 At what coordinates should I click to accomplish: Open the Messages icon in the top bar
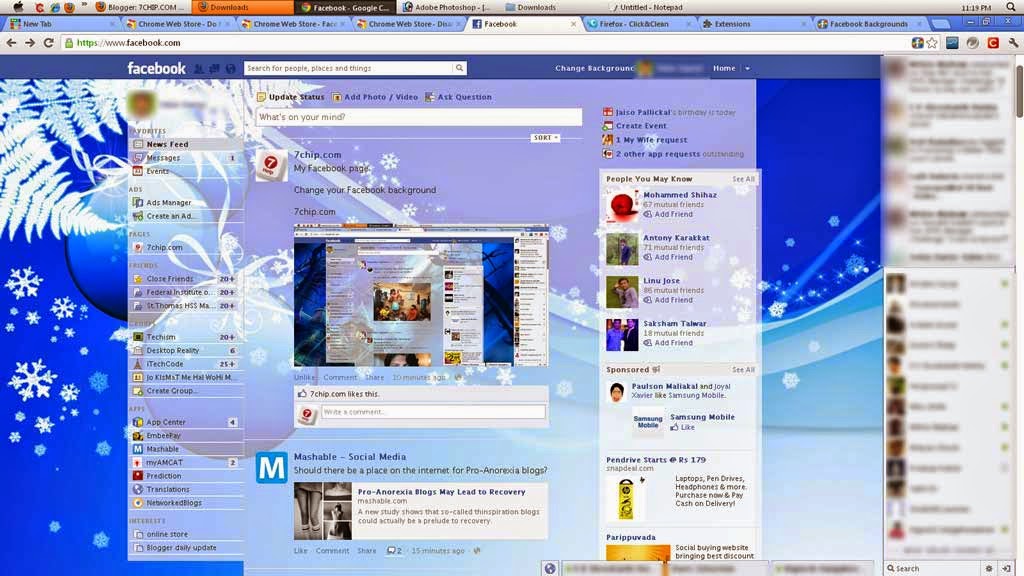click(x=214, y=68)
